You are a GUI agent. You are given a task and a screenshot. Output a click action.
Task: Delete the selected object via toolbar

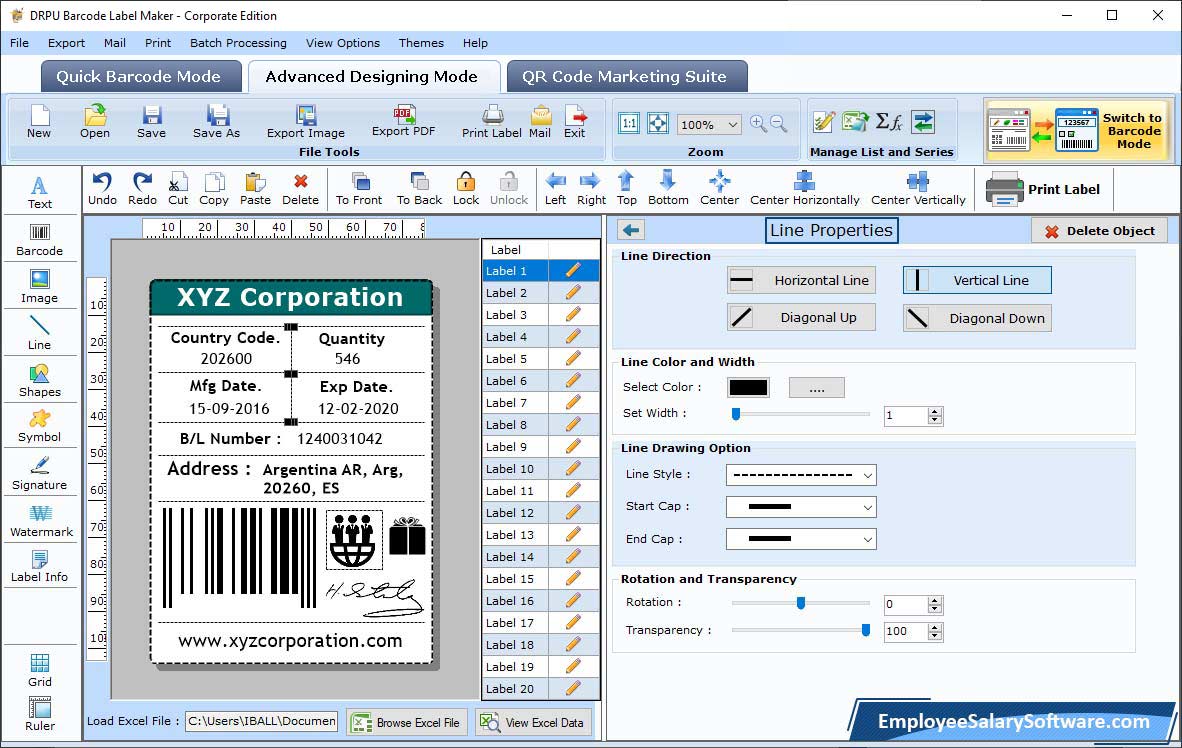point(300,189)
